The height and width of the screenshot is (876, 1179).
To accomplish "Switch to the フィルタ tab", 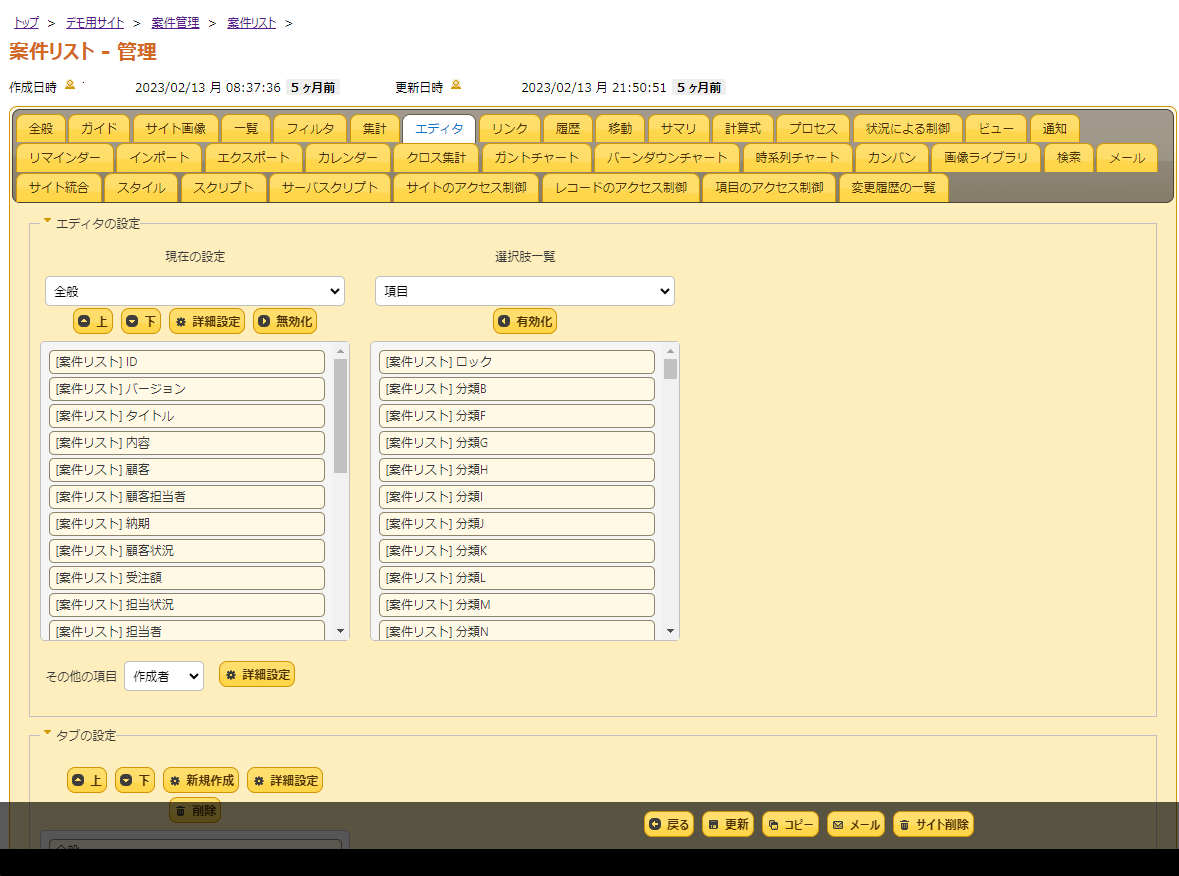I will tap(310, 129).
